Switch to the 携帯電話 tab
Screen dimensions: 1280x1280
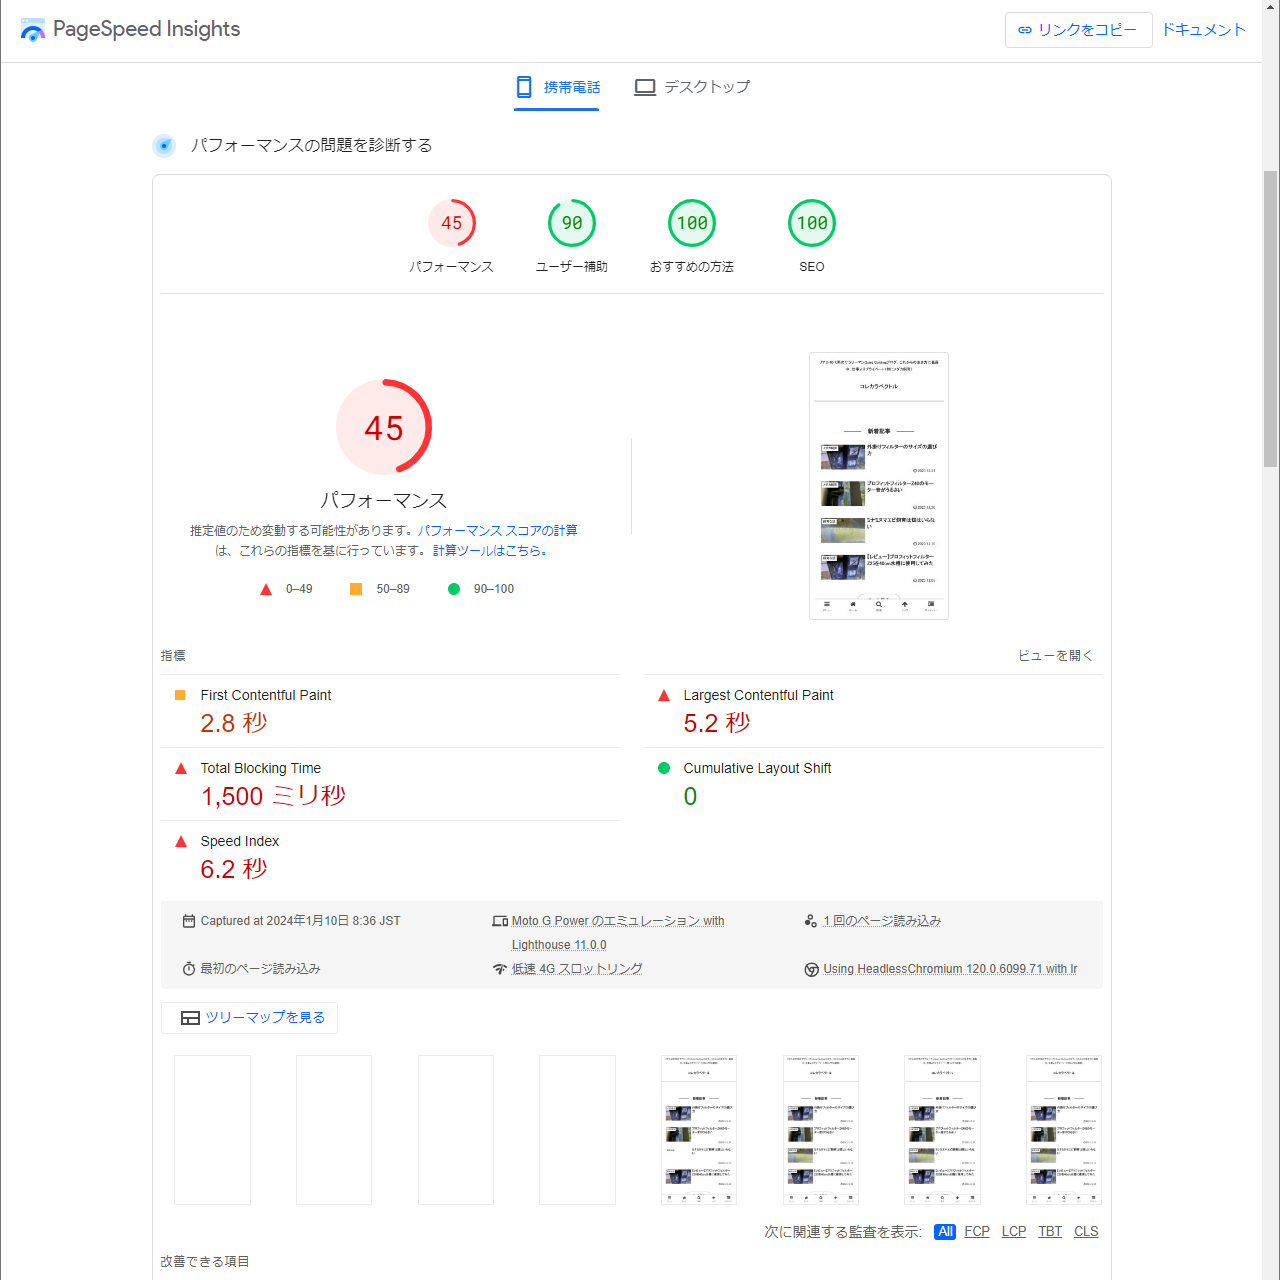click(x=557, y=87)
